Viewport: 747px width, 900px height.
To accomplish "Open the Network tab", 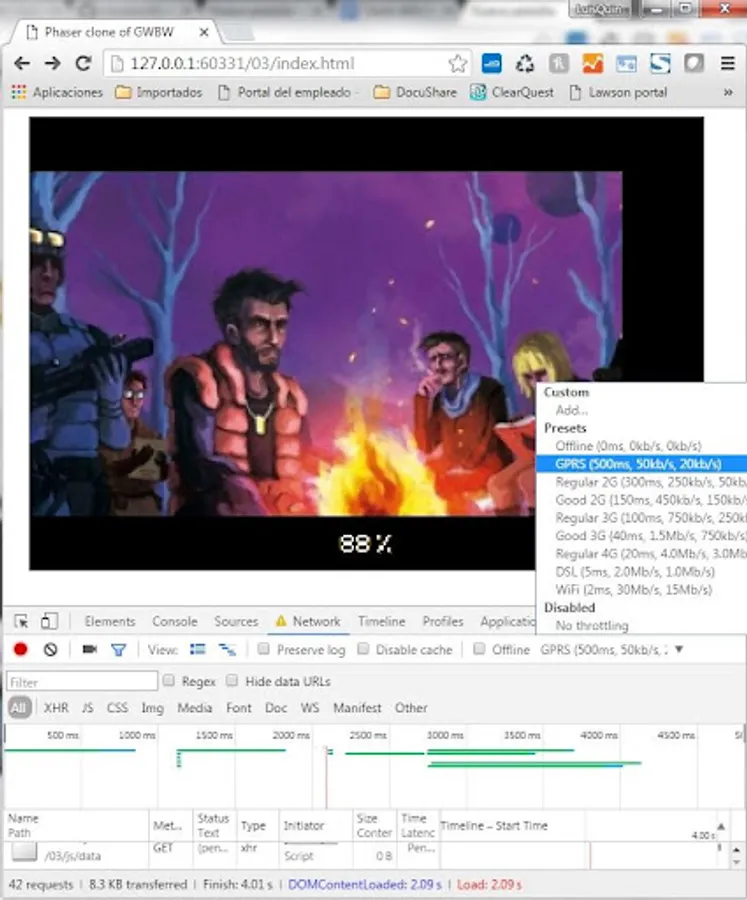I will click(x=308, y=621).
